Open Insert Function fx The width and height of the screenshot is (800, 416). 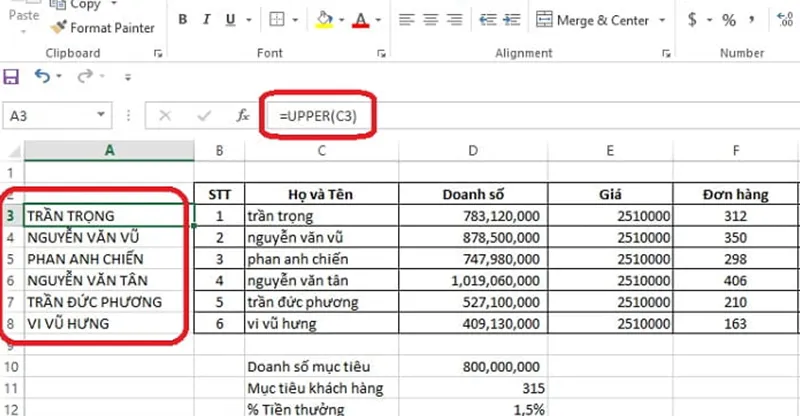[x=243, y=116]
